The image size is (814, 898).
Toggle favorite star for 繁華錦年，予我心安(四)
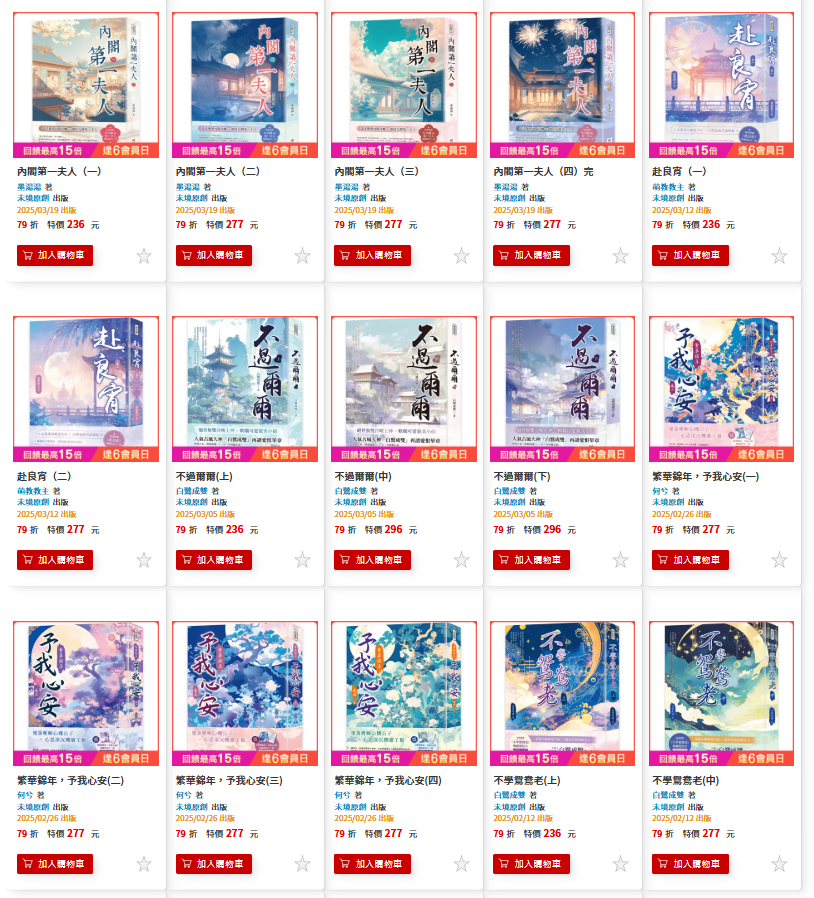click(462, 864)
